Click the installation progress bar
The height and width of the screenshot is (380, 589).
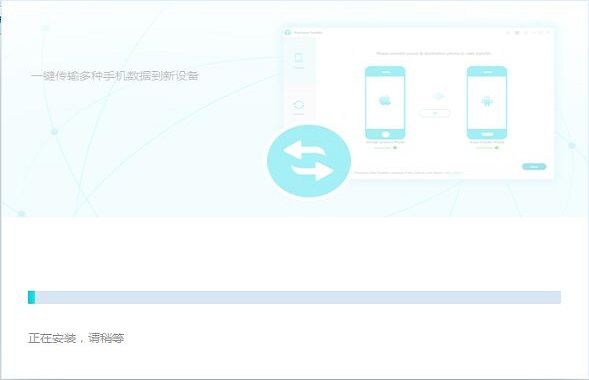click(294, 297)
